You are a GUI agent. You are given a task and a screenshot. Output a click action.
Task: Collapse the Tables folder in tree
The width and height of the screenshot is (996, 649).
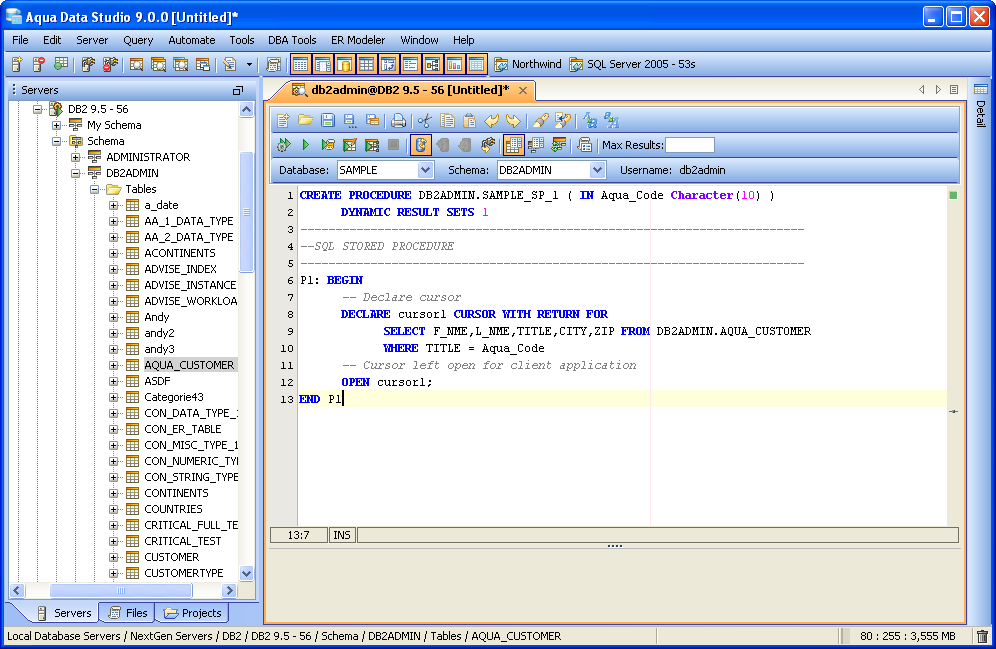coord(95,189)
